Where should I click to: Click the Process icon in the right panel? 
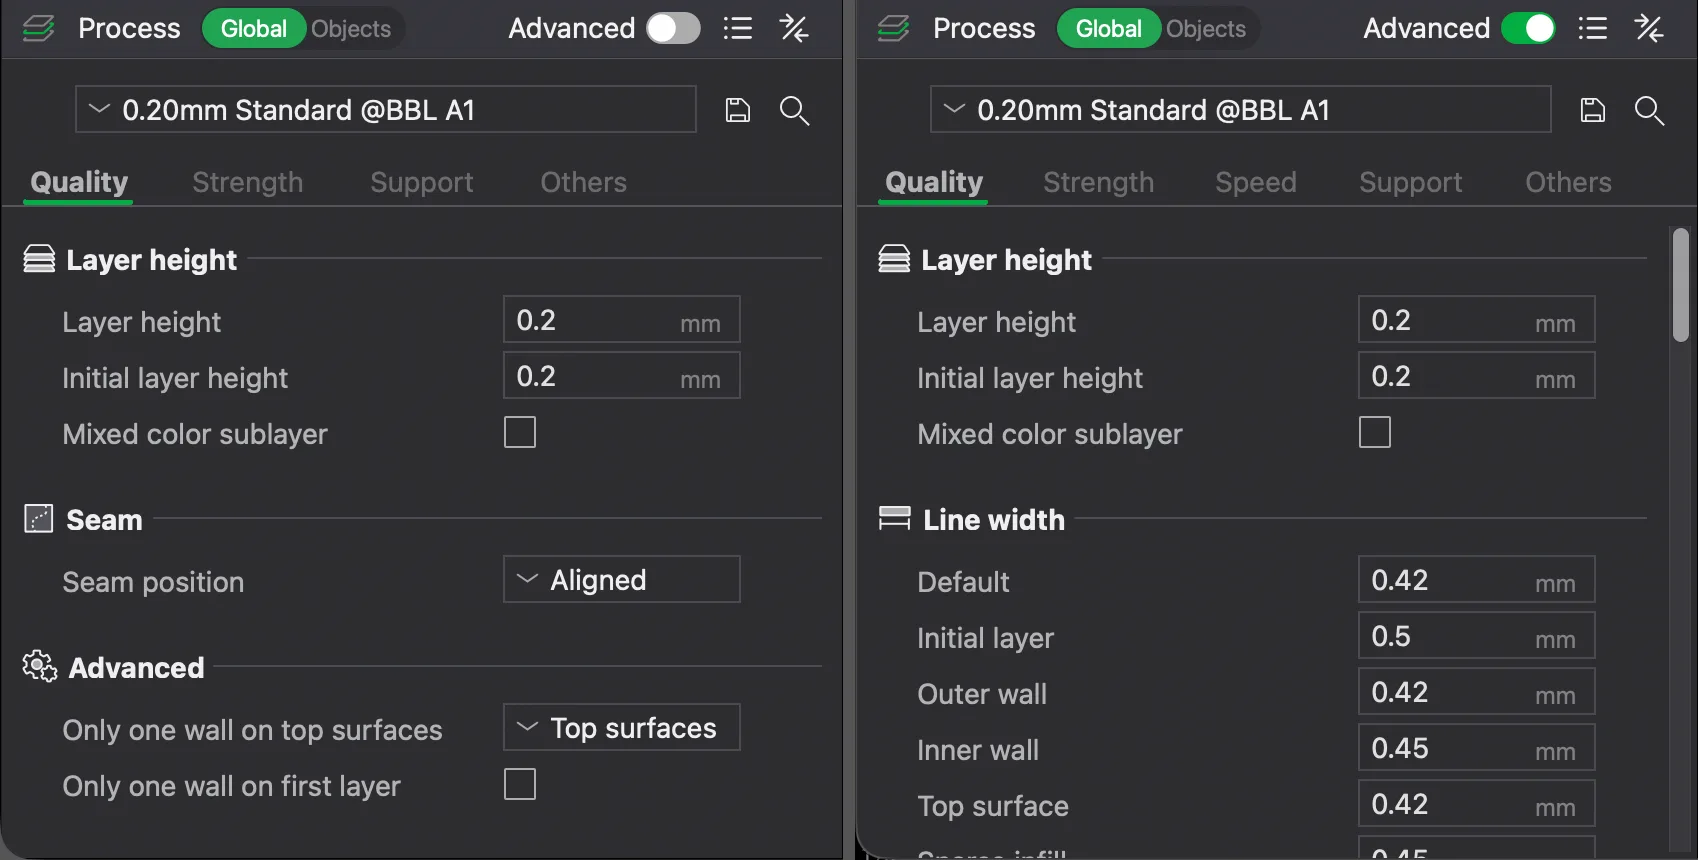893,28
